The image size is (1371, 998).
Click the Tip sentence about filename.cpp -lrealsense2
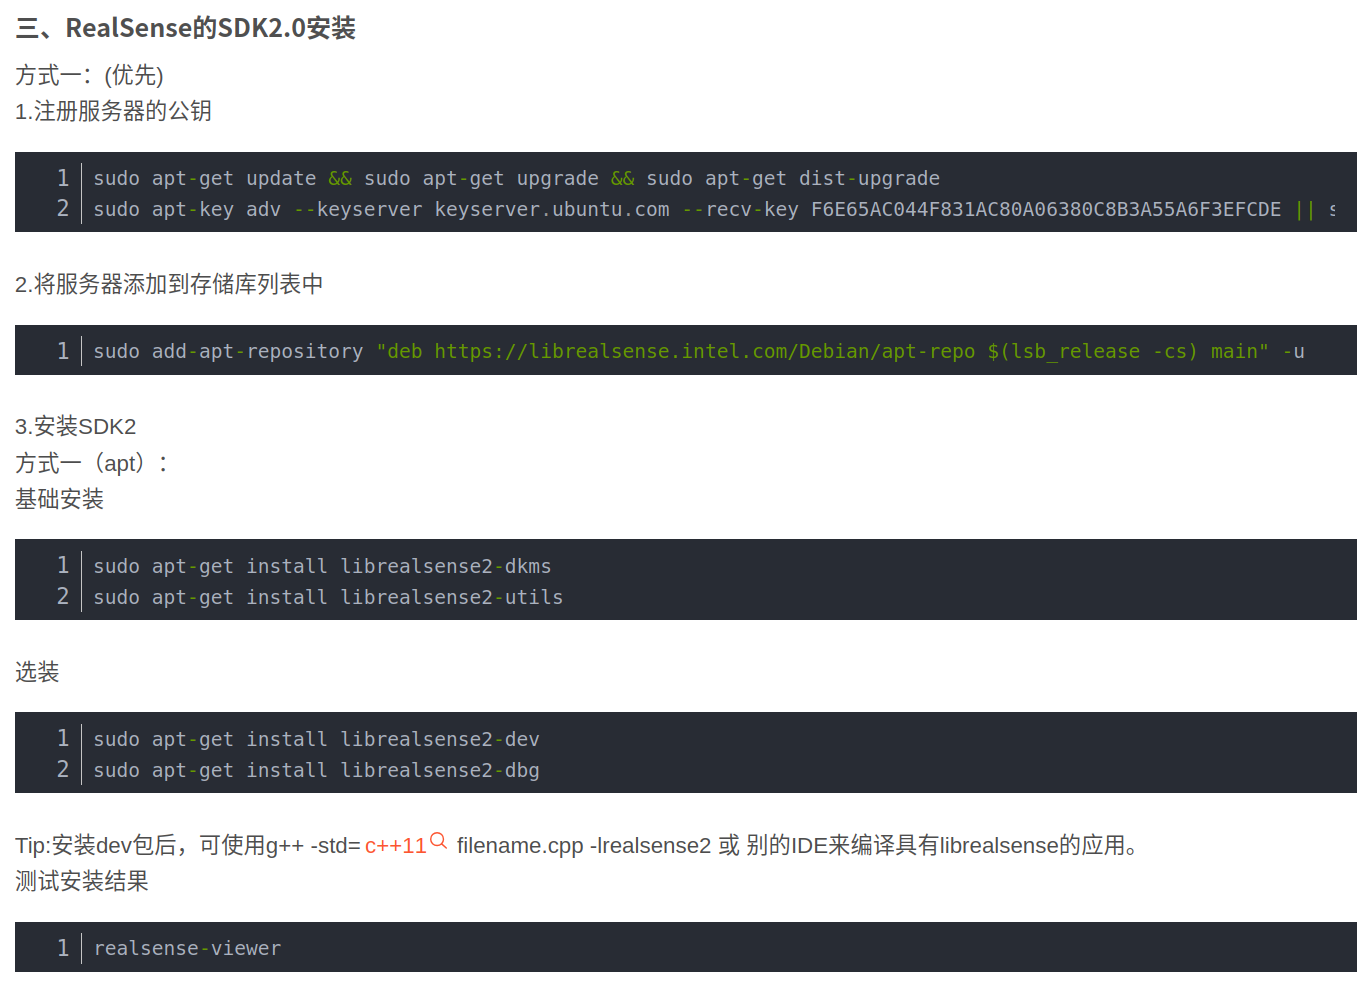click(x=578, y=846)
